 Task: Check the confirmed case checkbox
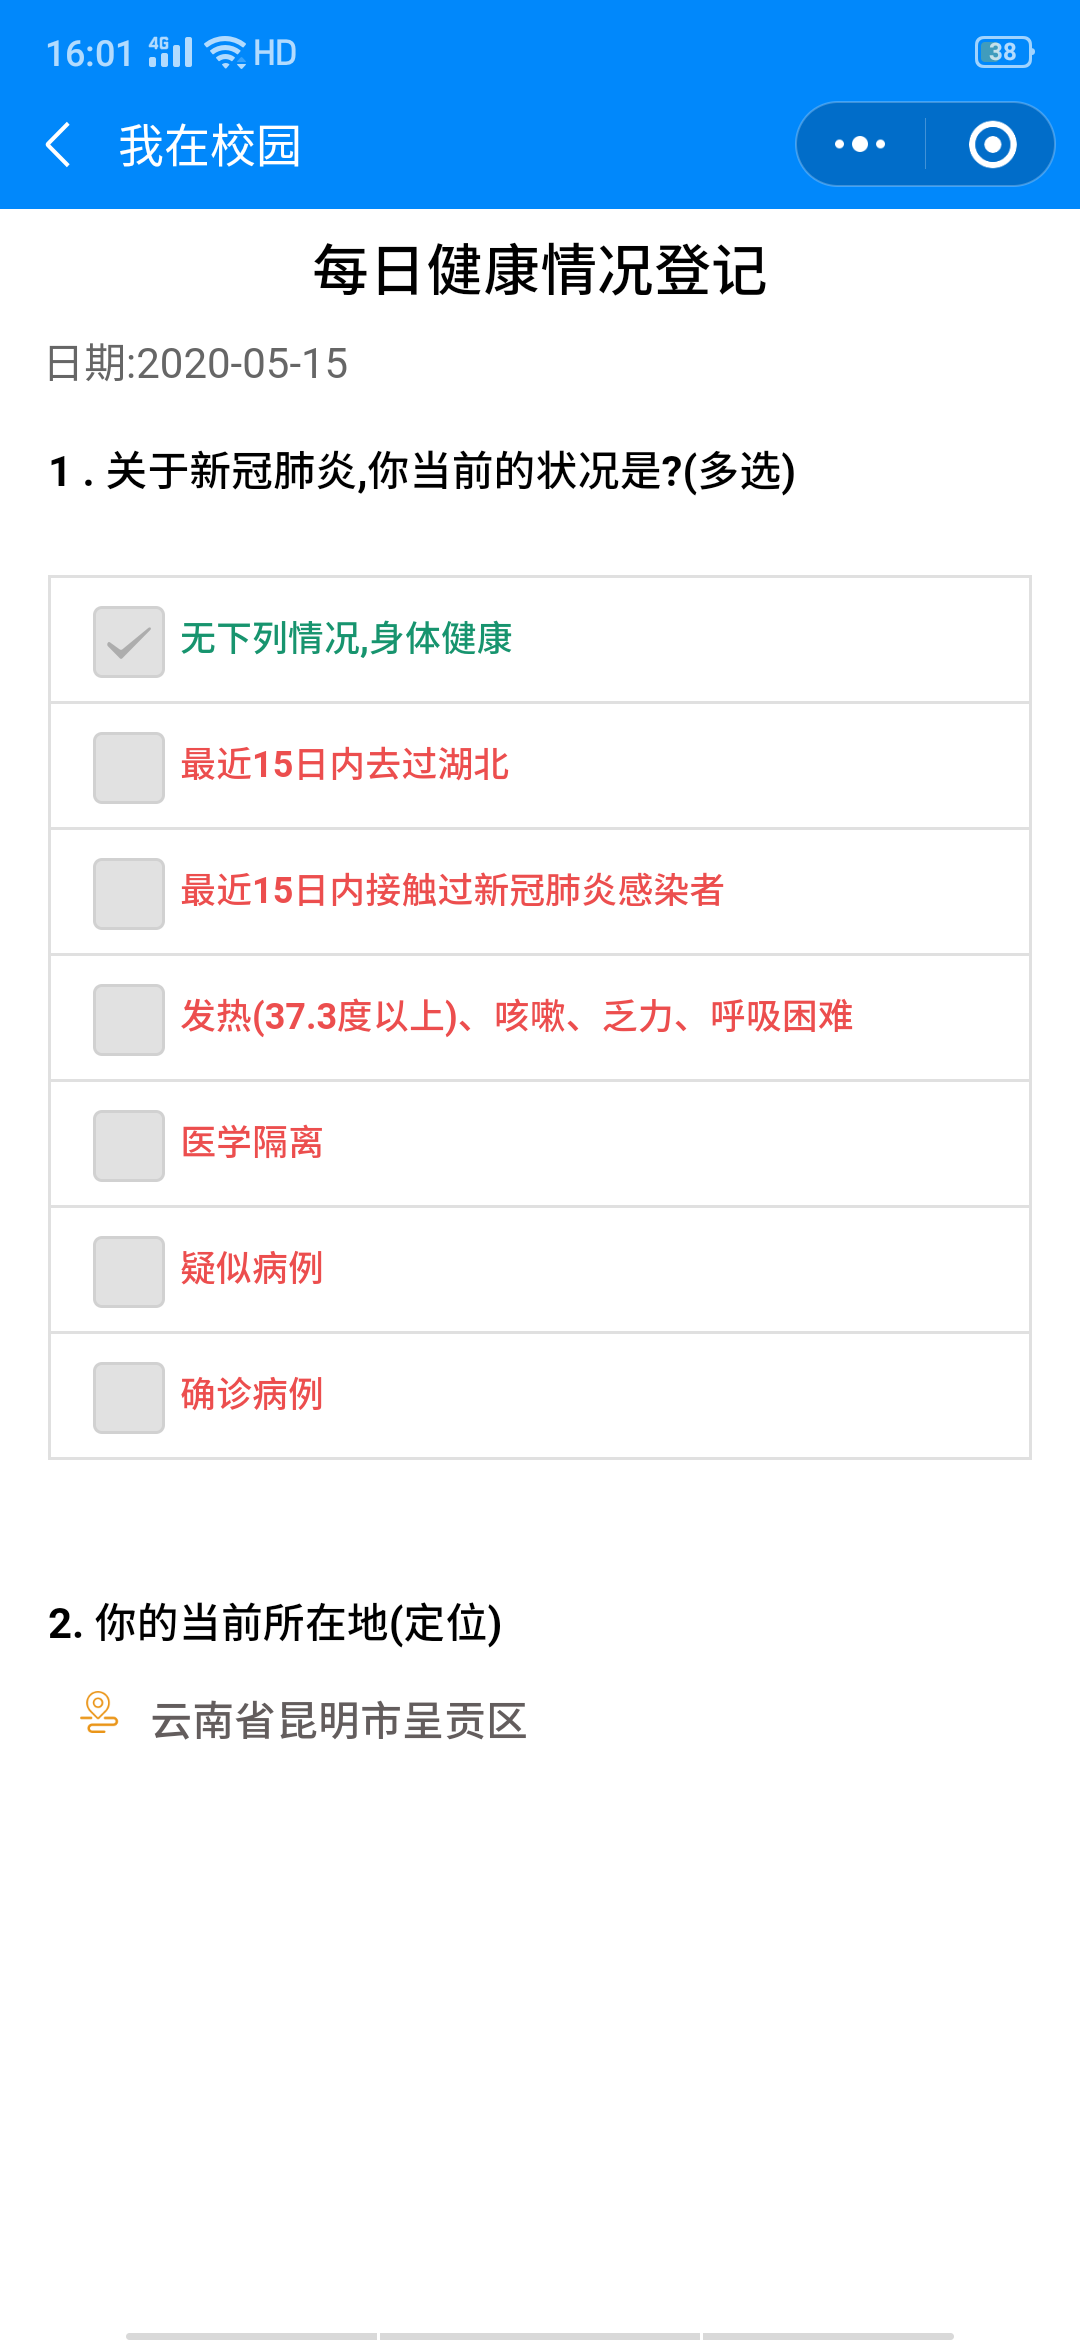pos(129,1398)
